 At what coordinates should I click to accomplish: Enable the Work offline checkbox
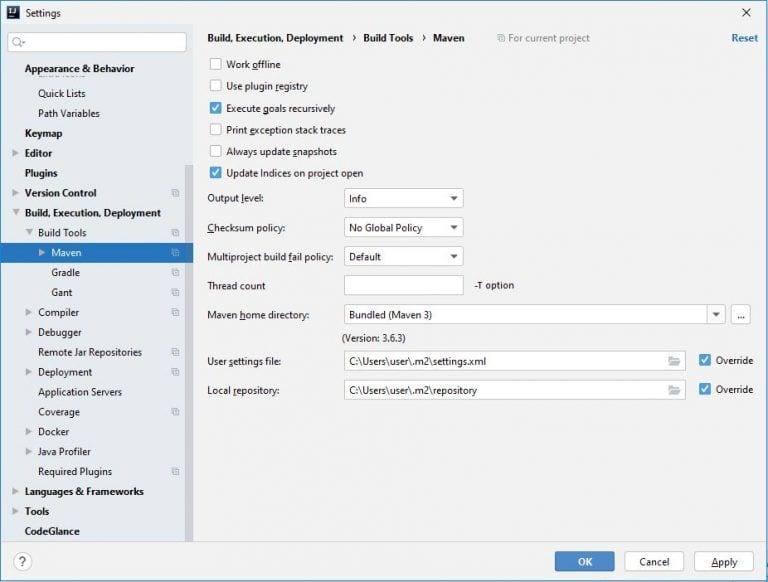coord(216,64)
